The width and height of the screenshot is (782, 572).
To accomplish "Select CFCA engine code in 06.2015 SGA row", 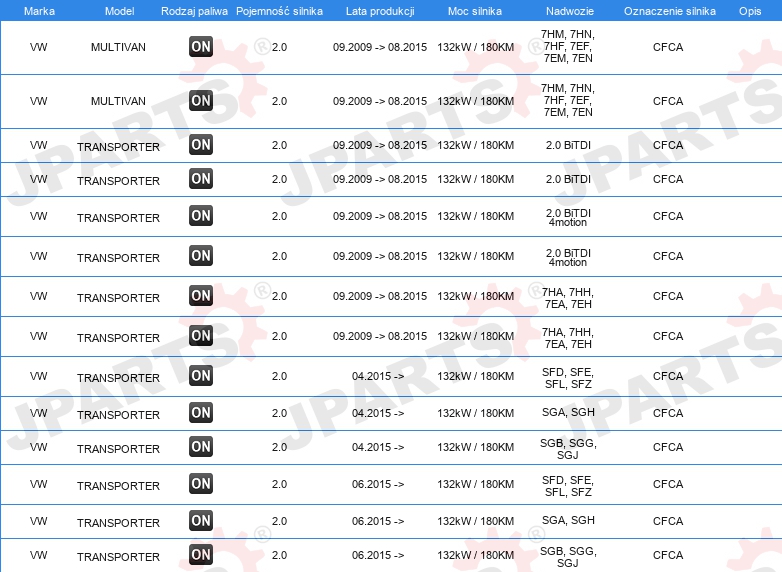I will point(668,521).
